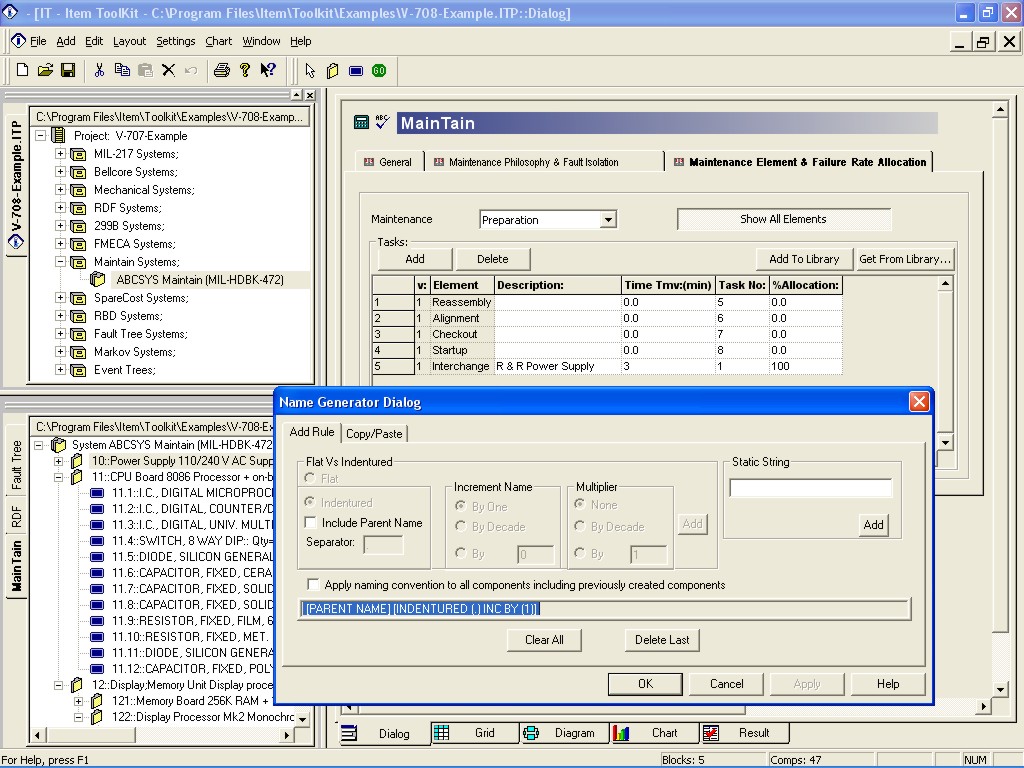Viewport: 1024px width, 768px height.
Task: Click the tasks table scroll-down arrow
Action: (x=945, y=443)
